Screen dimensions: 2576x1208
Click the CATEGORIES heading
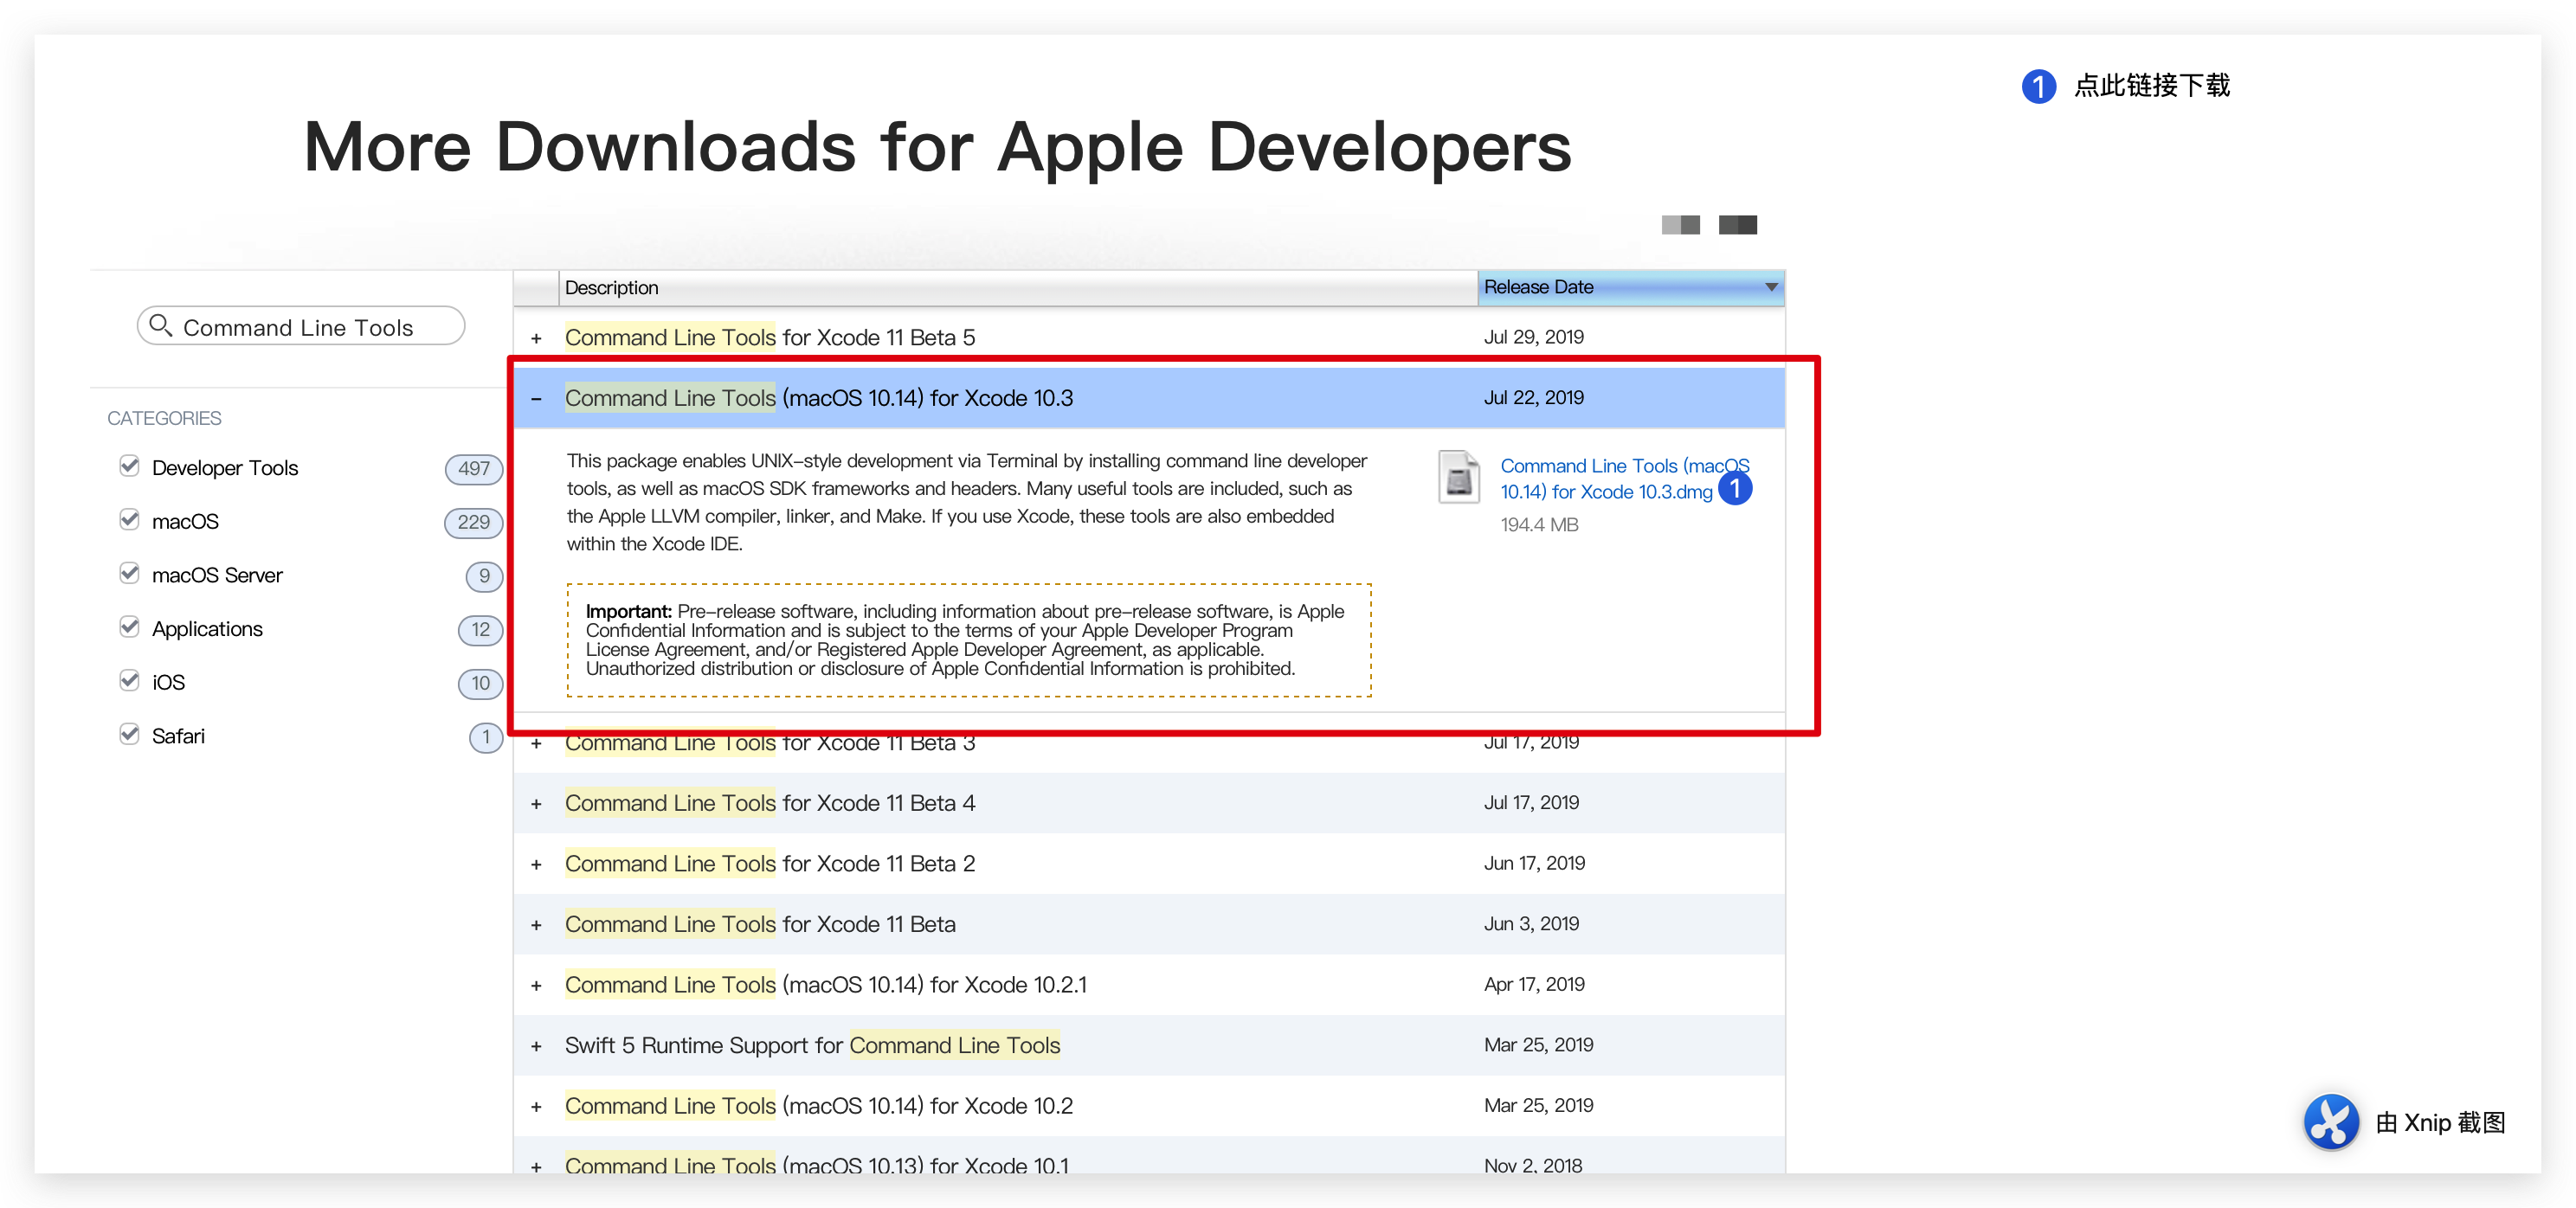[x=164, y=418]
